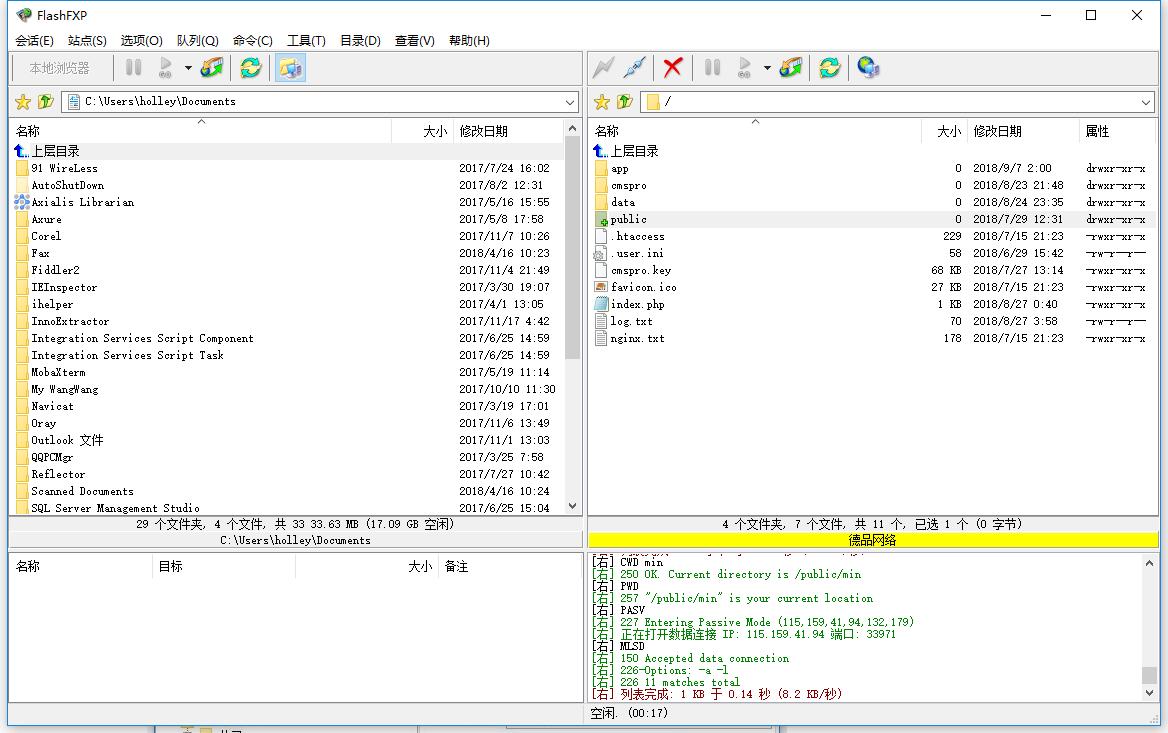The width and height of the screenshot is (1168, 733).
Task: Expand the local path C:\Users\holley\Documents dropdown
Action: click(x=570, y=102)
